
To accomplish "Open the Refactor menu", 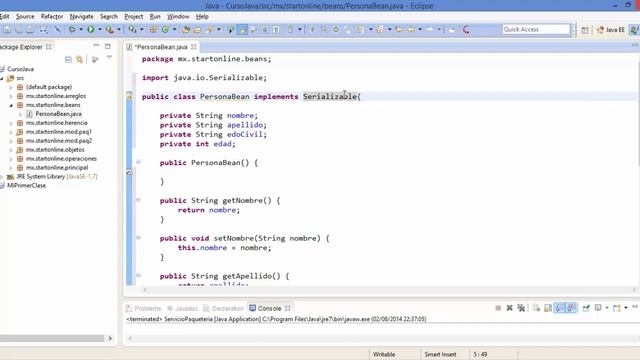I will (x=52, y=16).
